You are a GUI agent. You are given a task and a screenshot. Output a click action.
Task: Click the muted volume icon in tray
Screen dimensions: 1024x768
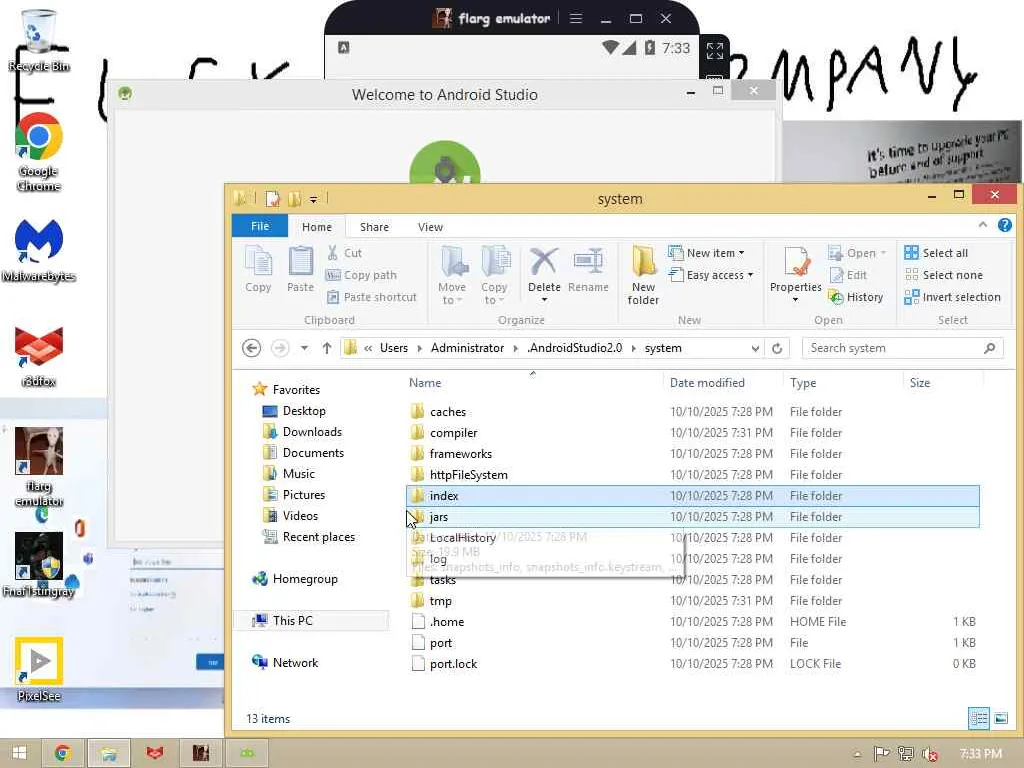[x=931, y=754]
